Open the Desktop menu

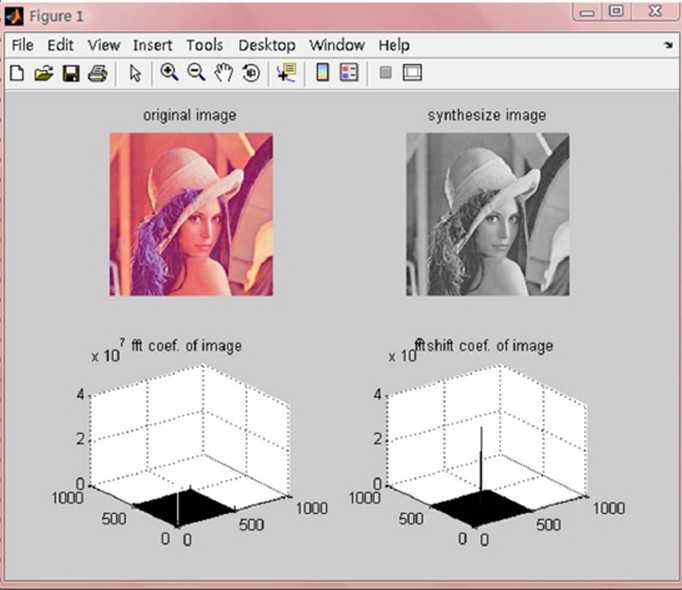(x=267, y=45)
